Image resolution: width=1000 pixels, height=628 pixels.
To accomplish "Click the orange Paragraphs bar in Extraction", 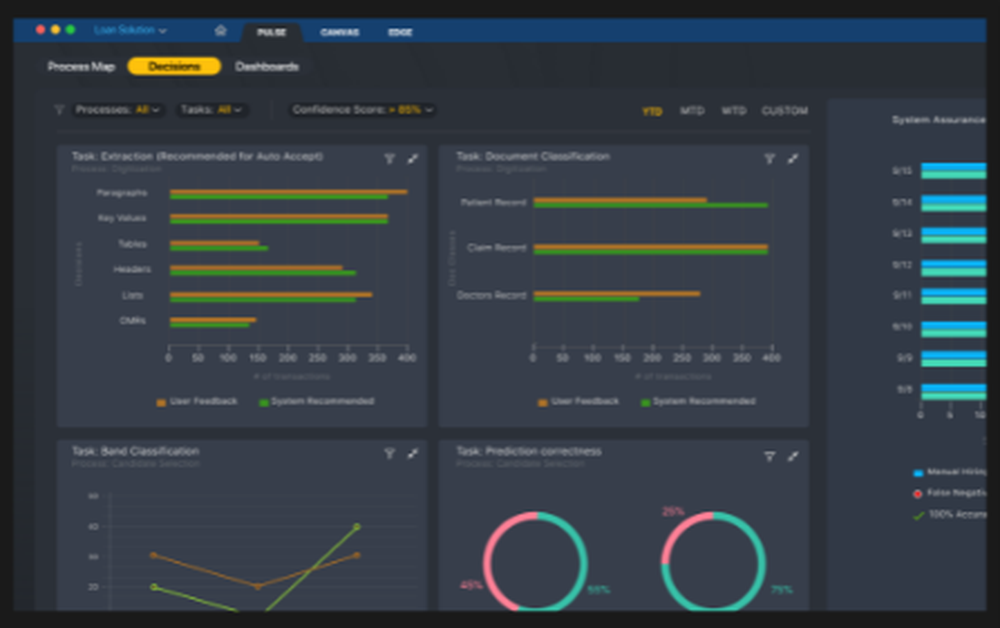I will pyautogui.click(x=288, y=191).
